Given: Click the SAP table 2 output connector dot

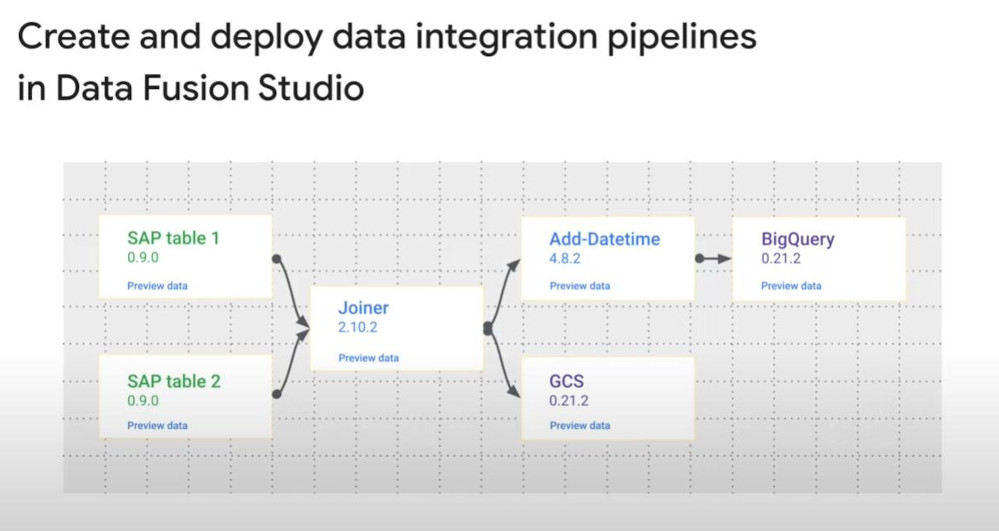Looking at the screenshot, I should 277,395.
